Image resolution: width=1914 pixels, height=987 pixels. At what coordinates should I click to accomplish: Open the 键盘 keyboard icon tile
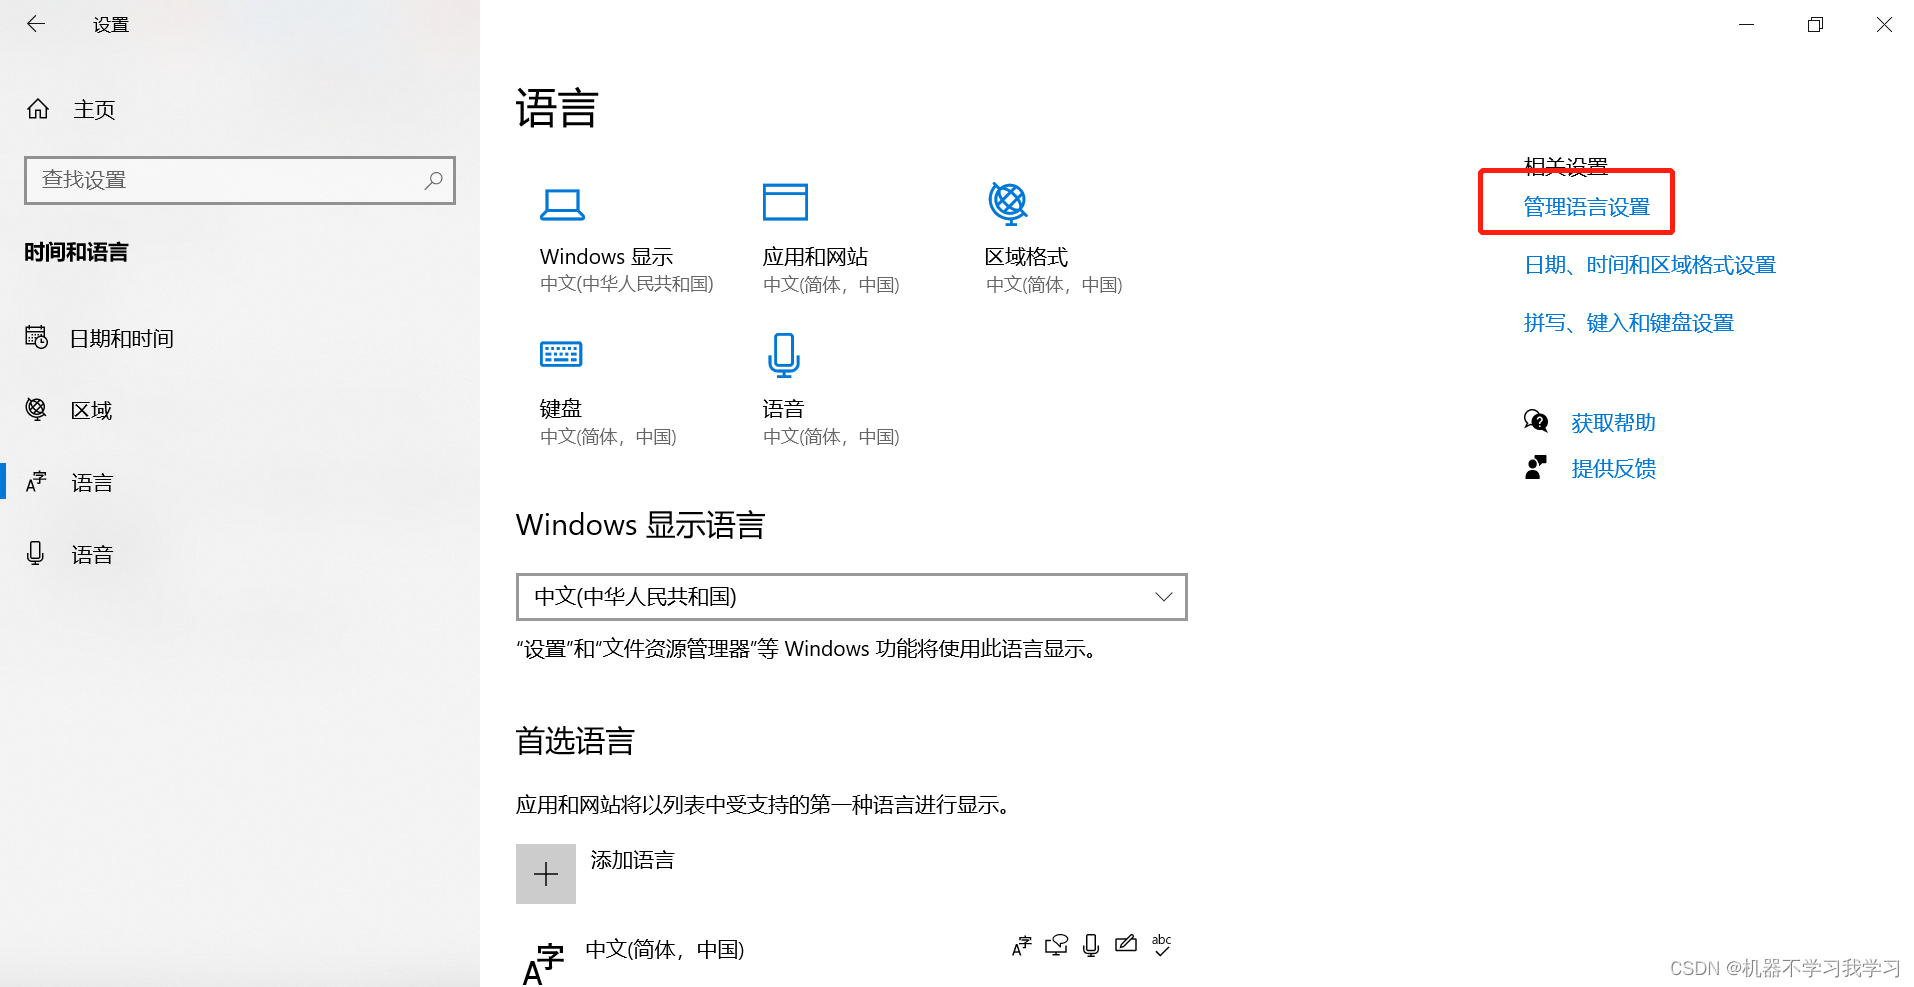[x=561, y=354]
